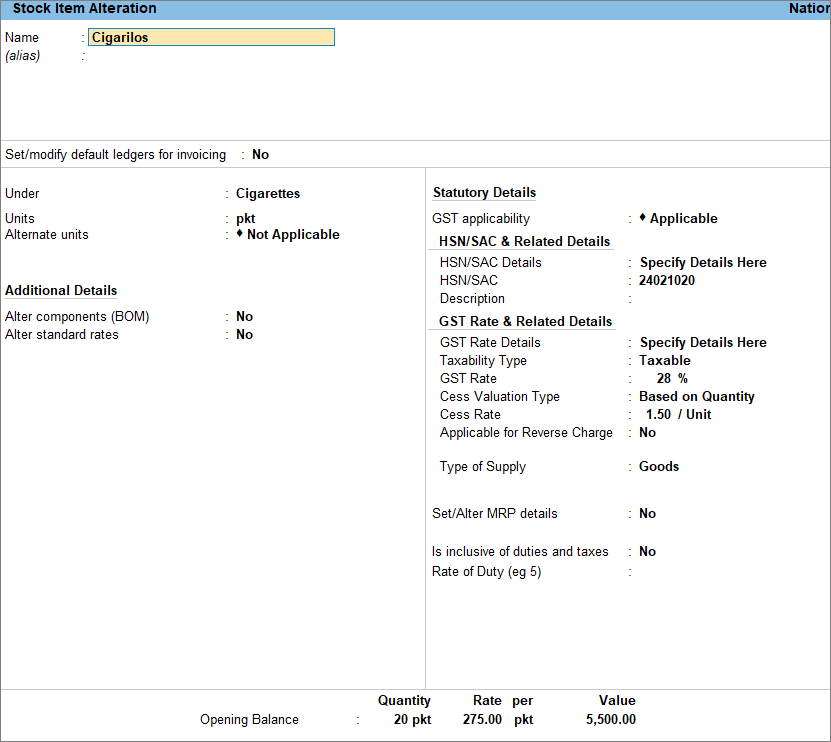Click Opening Balance quantity 20 pkt
This screenshot has width=831, height=742.
(x=412, y=720)
